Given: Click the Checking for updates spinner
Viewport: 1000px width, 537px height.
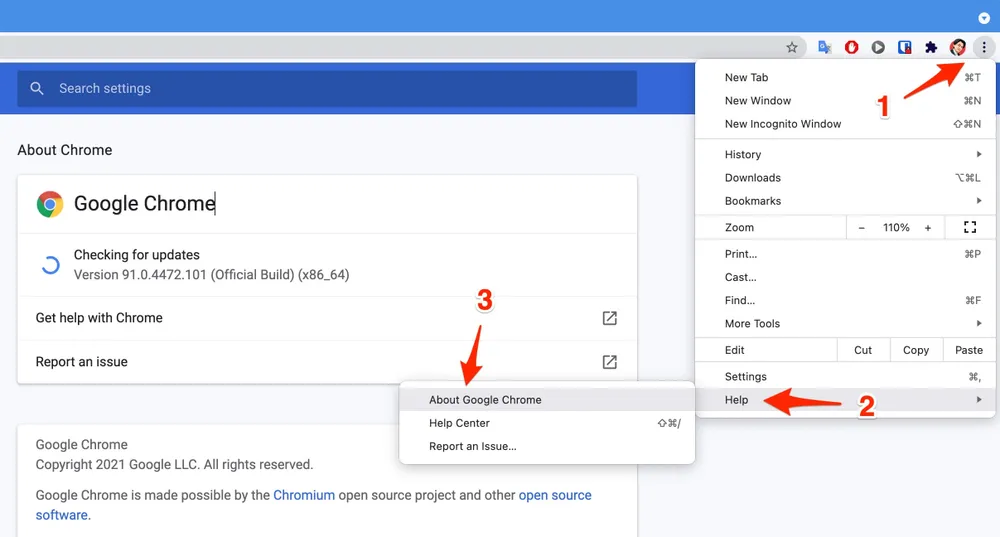Looking at the screenshot, I should pos(50,265).
